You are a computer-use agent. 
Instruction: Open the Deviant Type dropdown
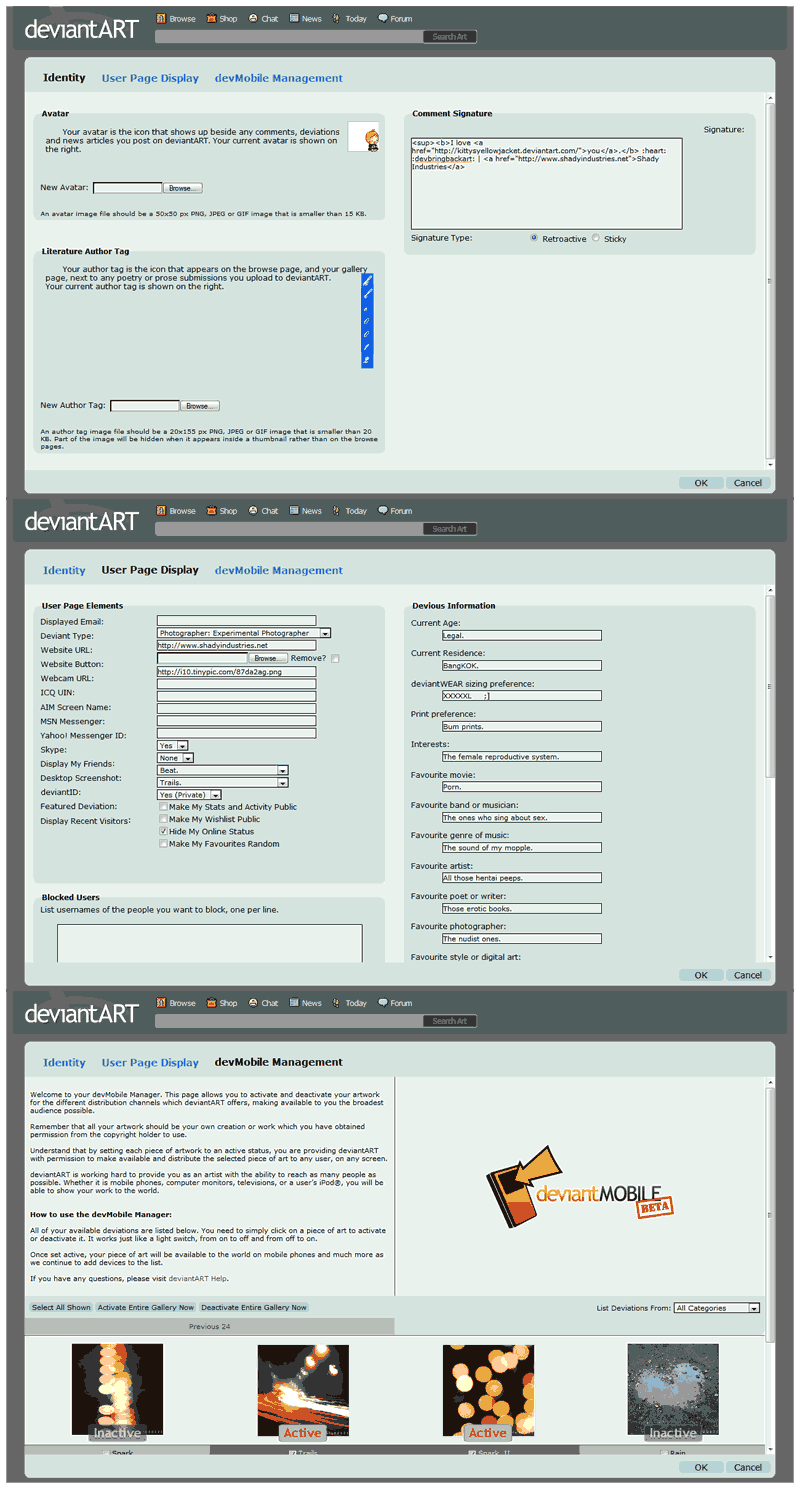[325, 633]
